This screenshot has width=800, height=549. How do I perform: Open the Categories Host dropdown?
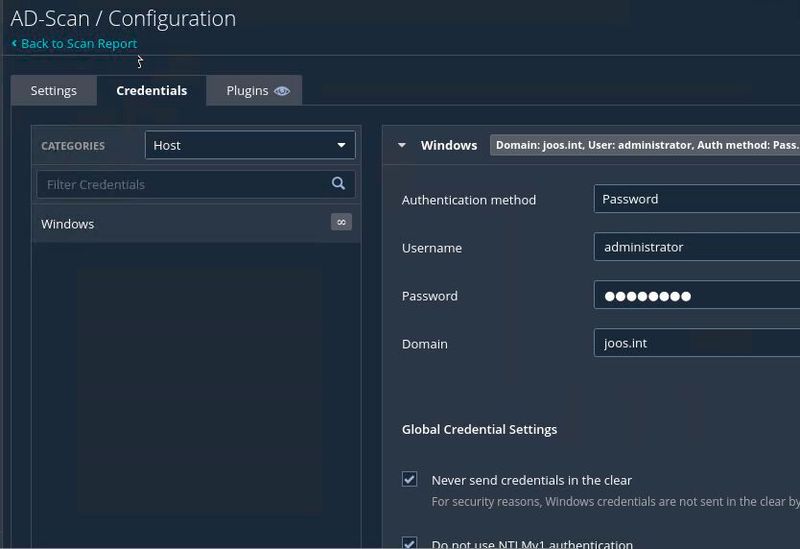point(250,145)
